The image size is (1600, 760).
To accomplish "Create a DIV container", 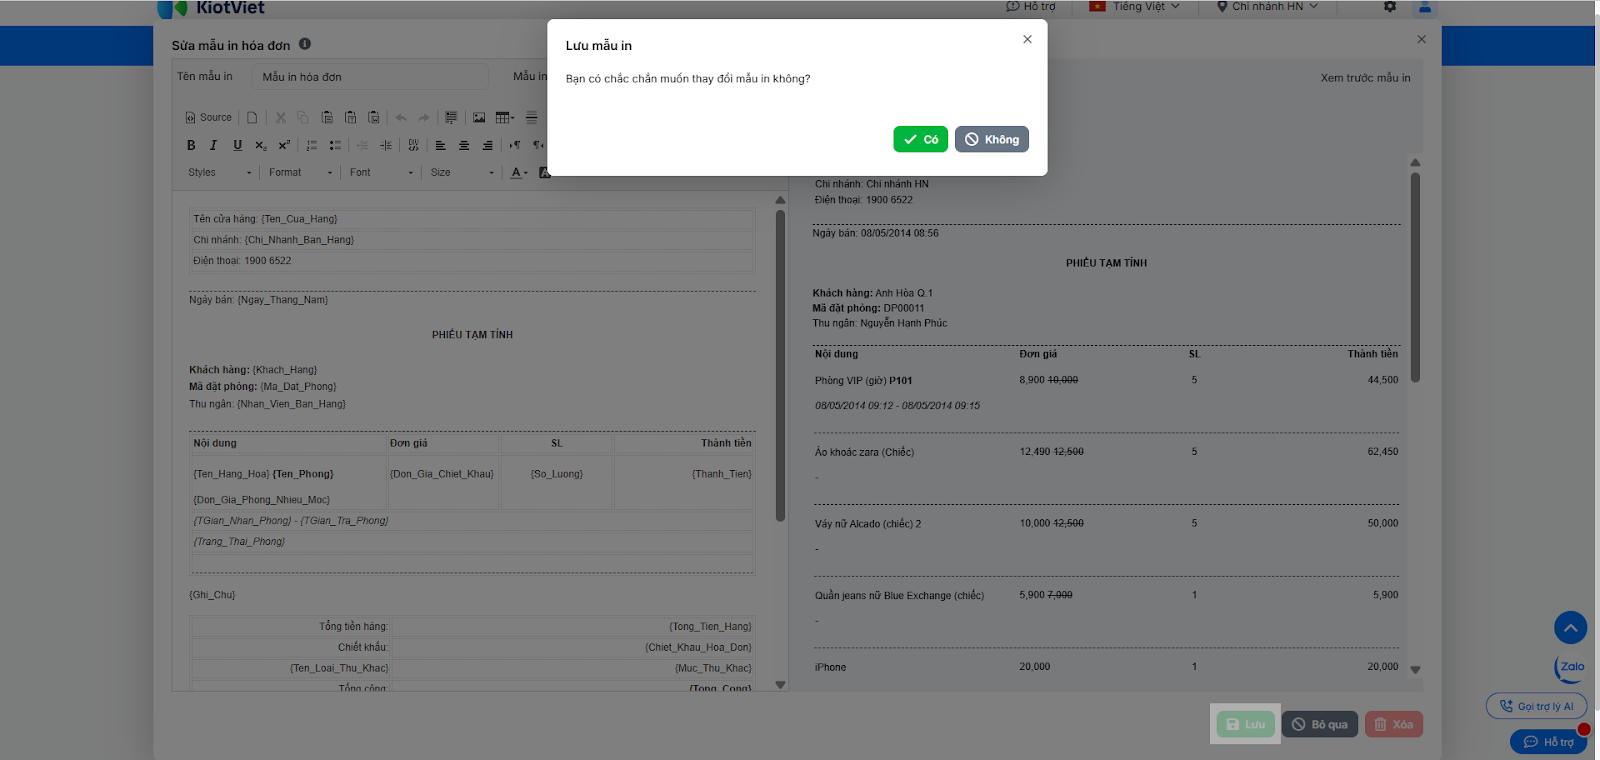I will (413, 145).
